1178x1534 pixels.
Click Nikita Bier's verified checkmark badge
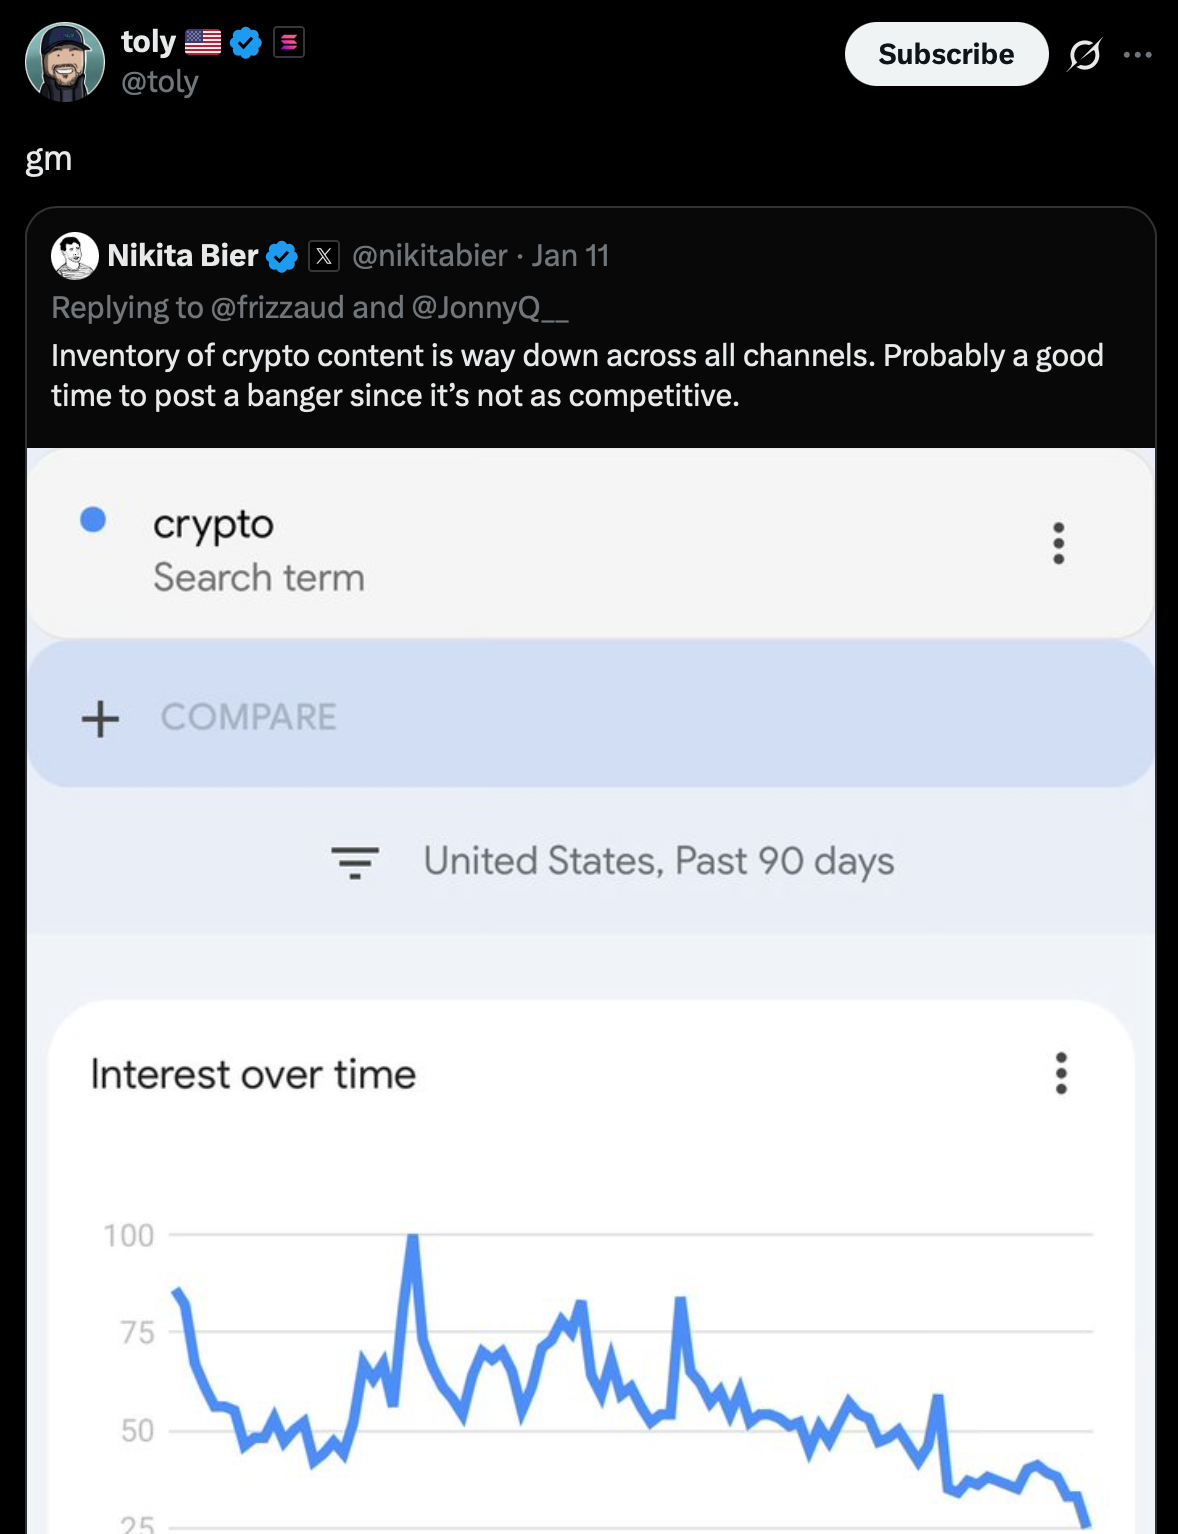[x=282, y=257]
